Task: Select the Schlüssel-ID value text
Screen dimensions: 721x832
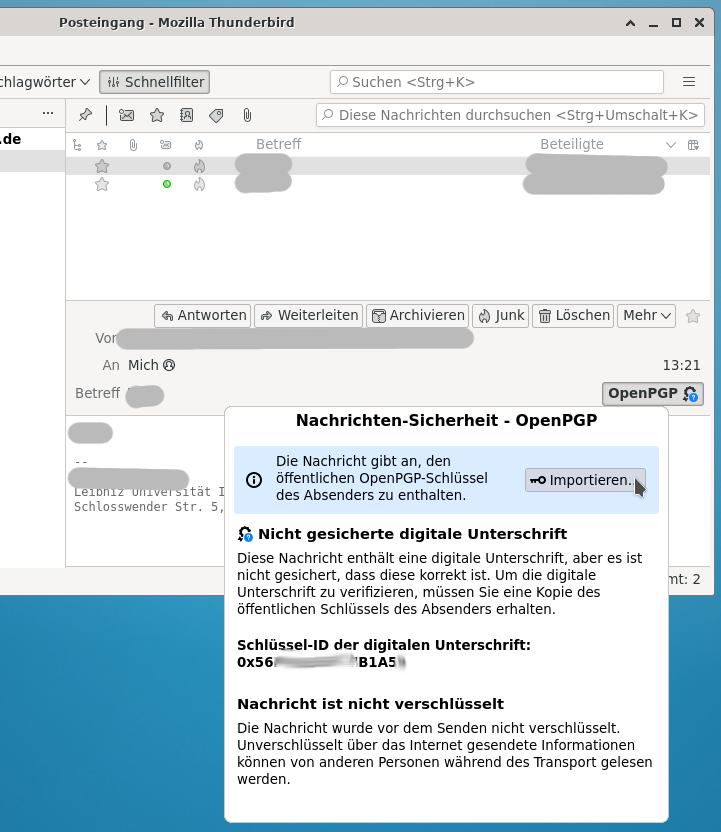Action: pyautogui.click(x=322, y=662)
